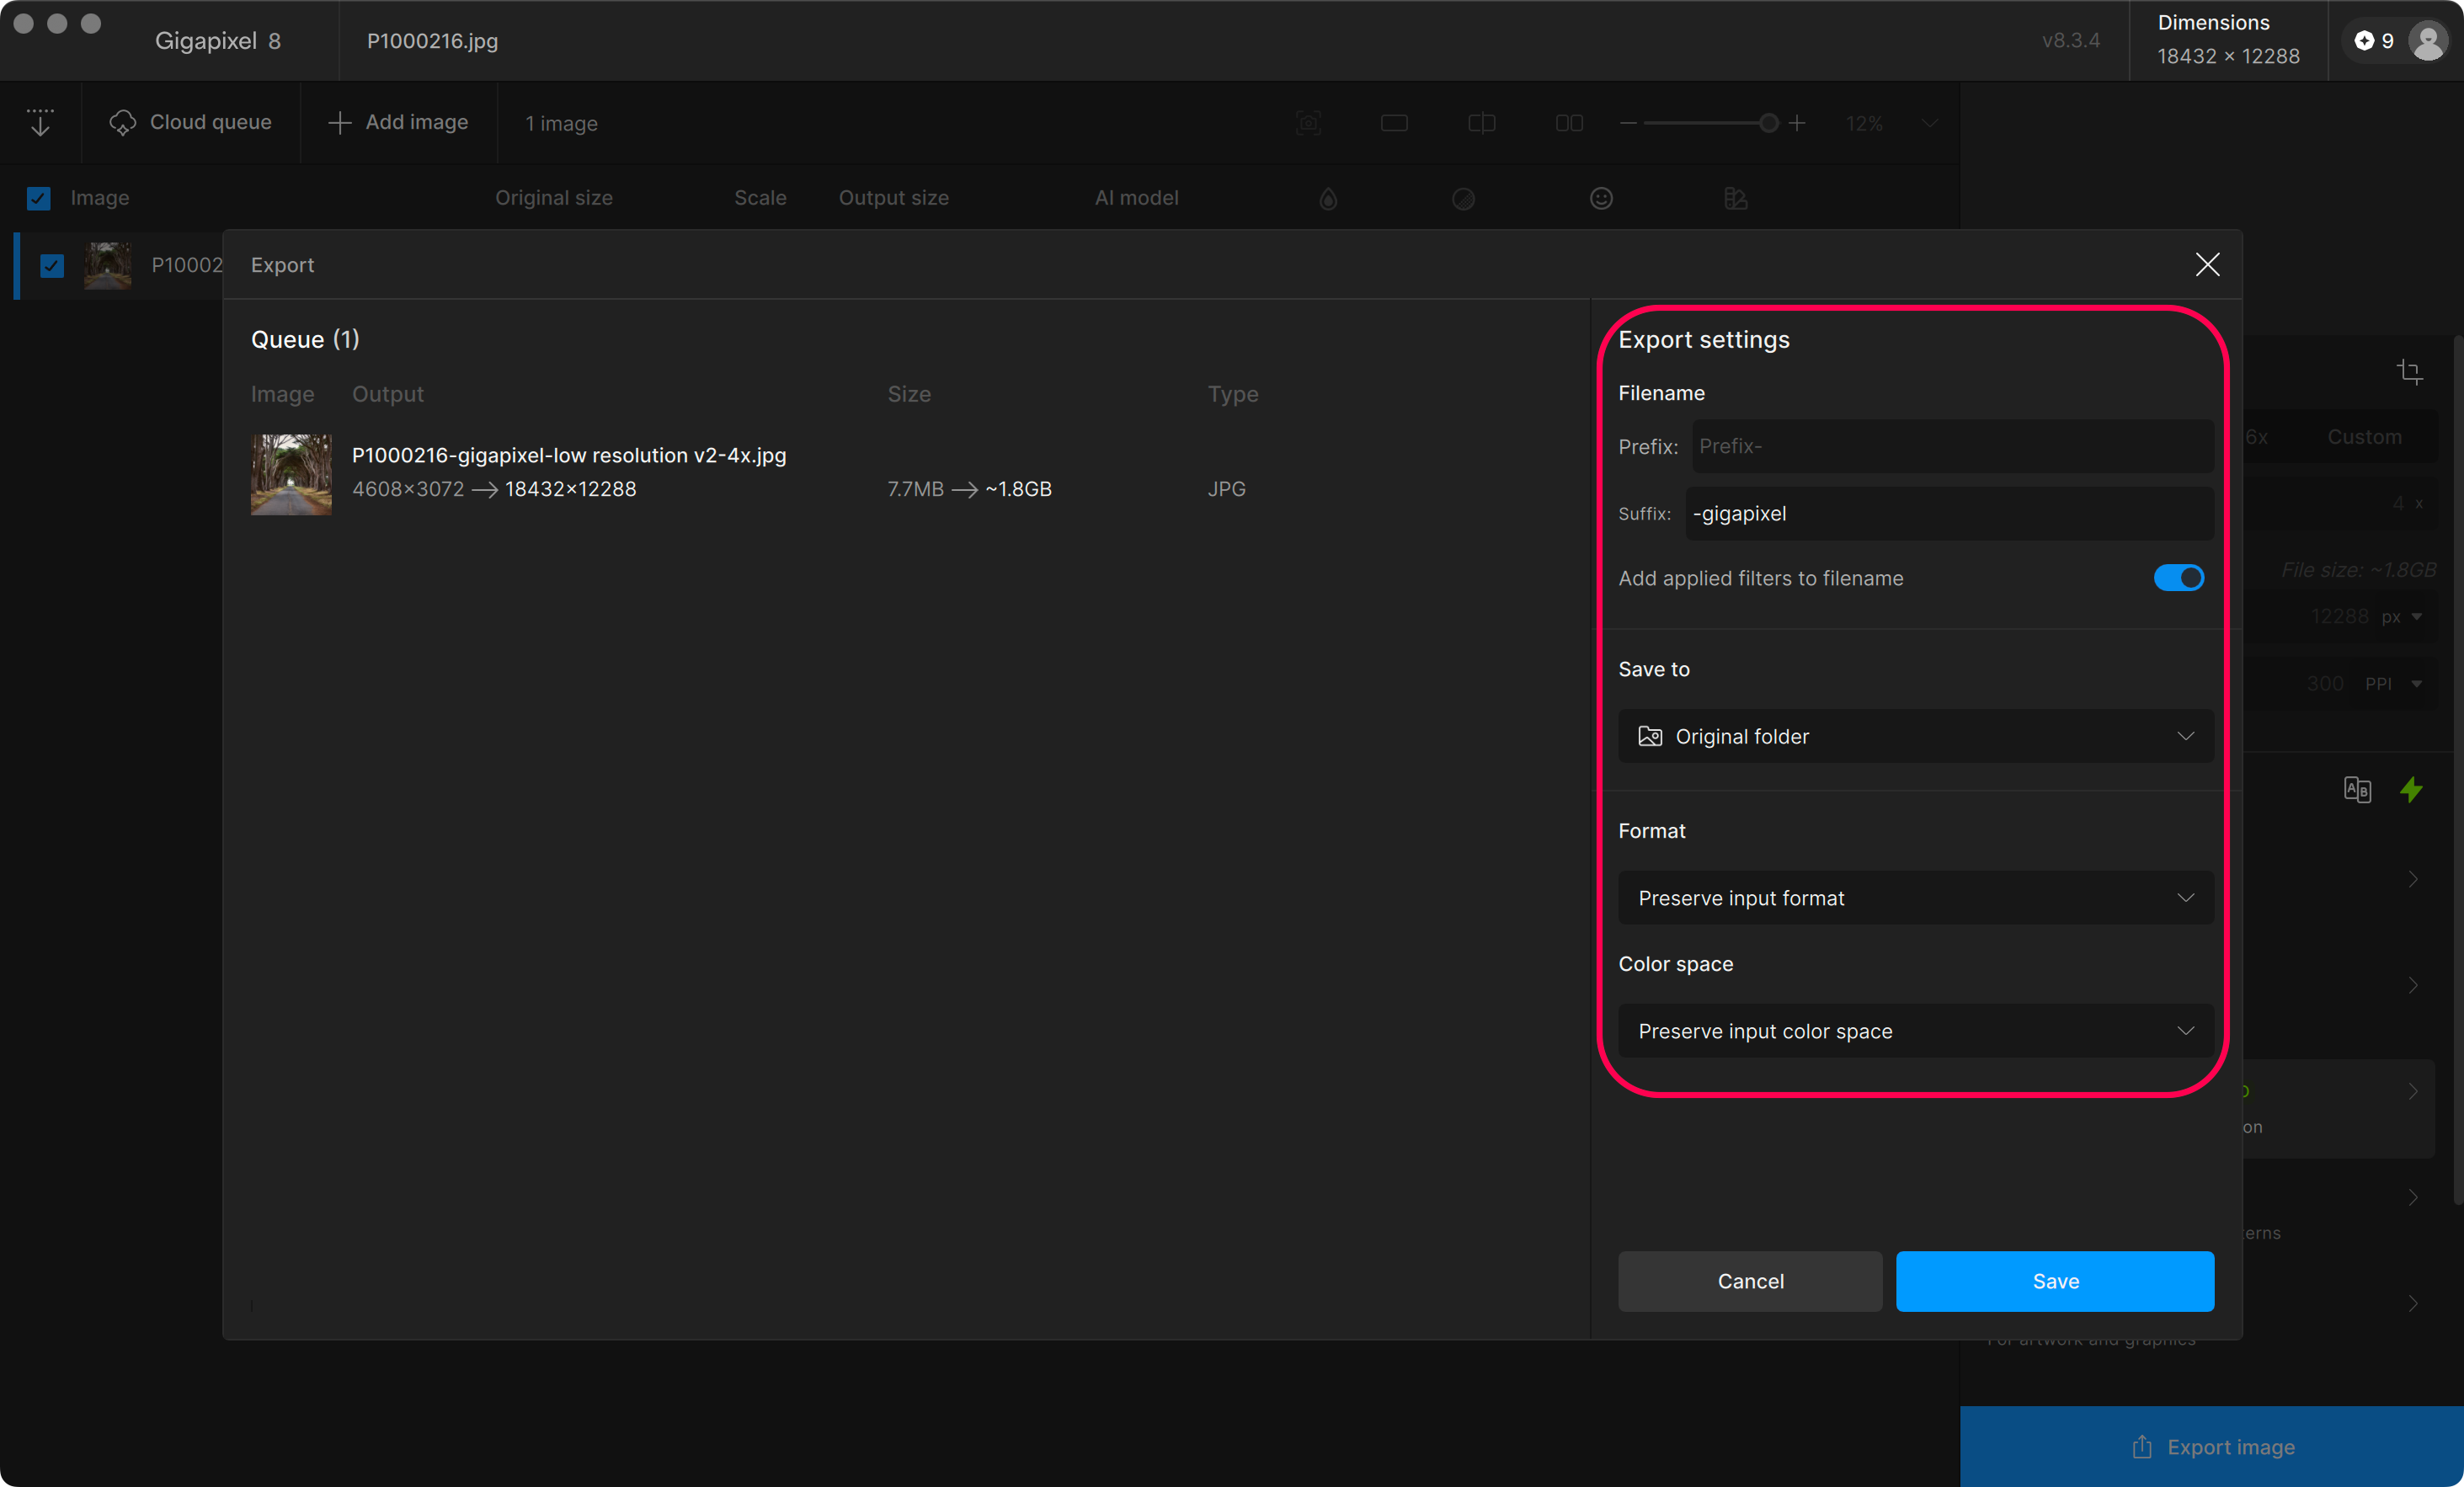Click the collapse panel arrow icon
The image size is (2464, 1487).
(x=40, y=122)
